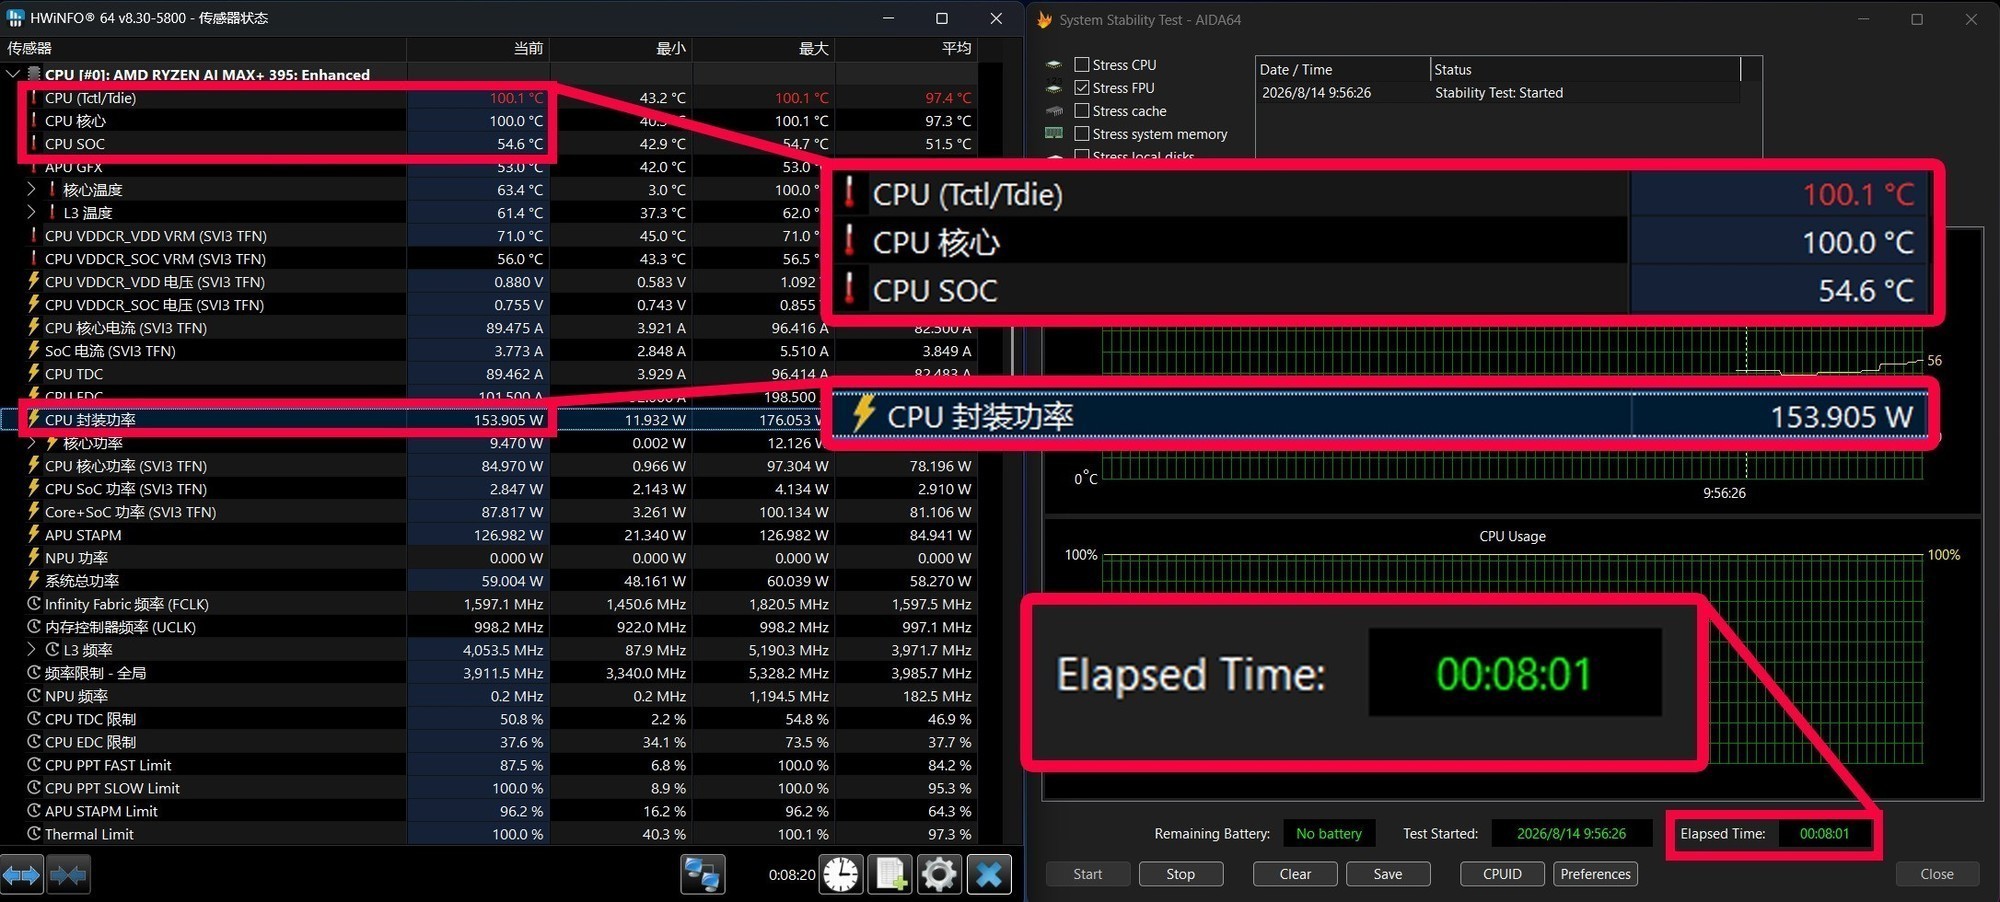Click the CPU chip icon beside AMD RYZEN header
The image size is (2000, 902).
click(34, 74)
